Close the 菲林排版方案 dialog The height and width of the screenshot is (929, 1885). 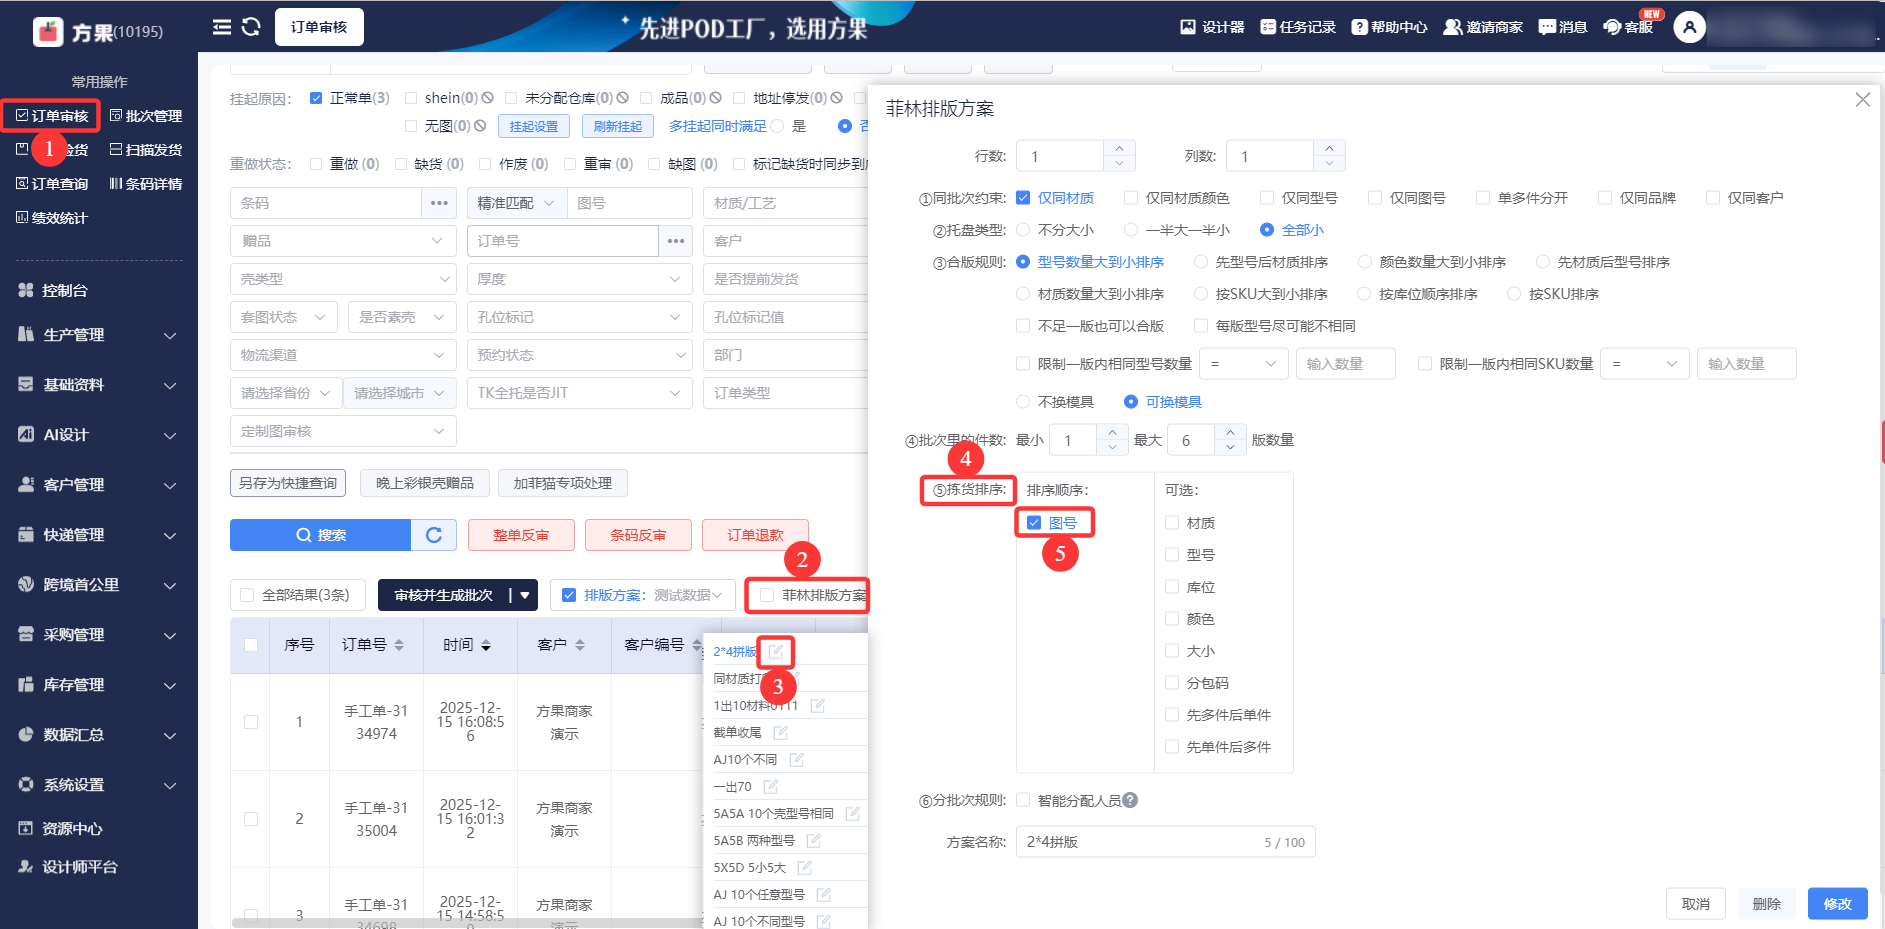pyautogui.click(x=1862, y=100)
